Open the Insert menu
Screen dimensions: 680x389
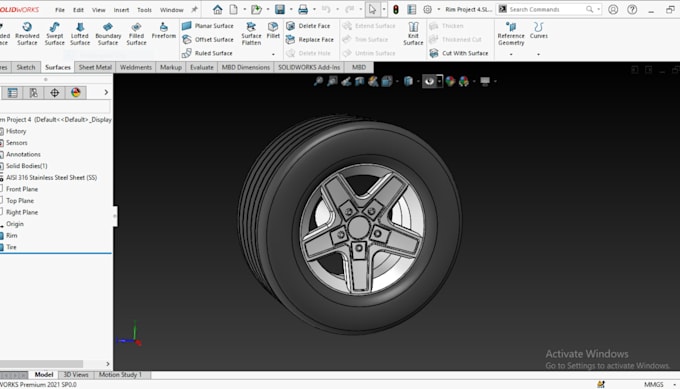[121, 10]
